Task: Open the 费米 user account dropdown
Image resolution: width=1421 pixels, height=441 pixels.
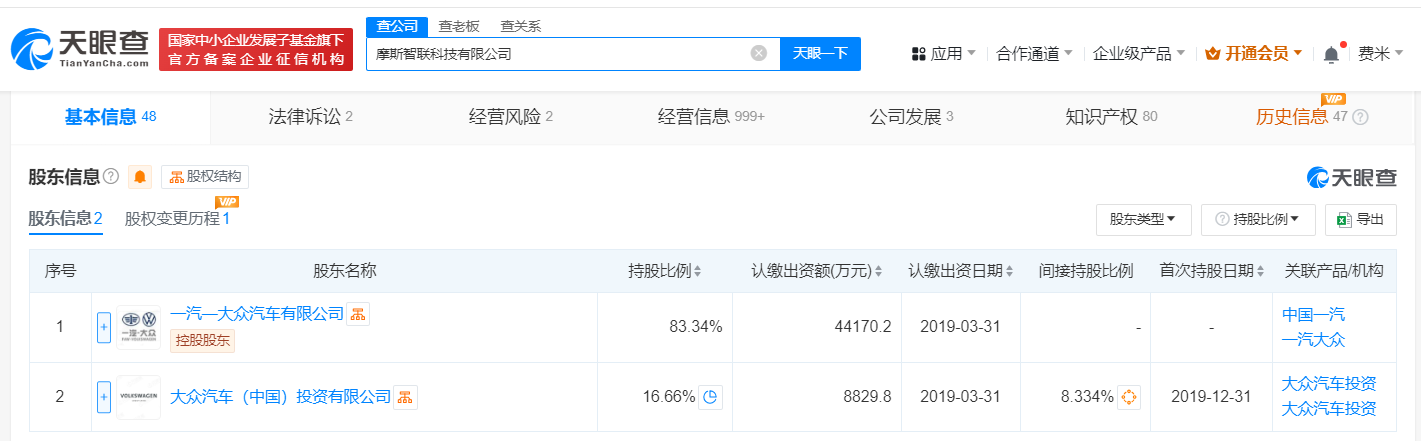Action: [x=1380, y=54]
